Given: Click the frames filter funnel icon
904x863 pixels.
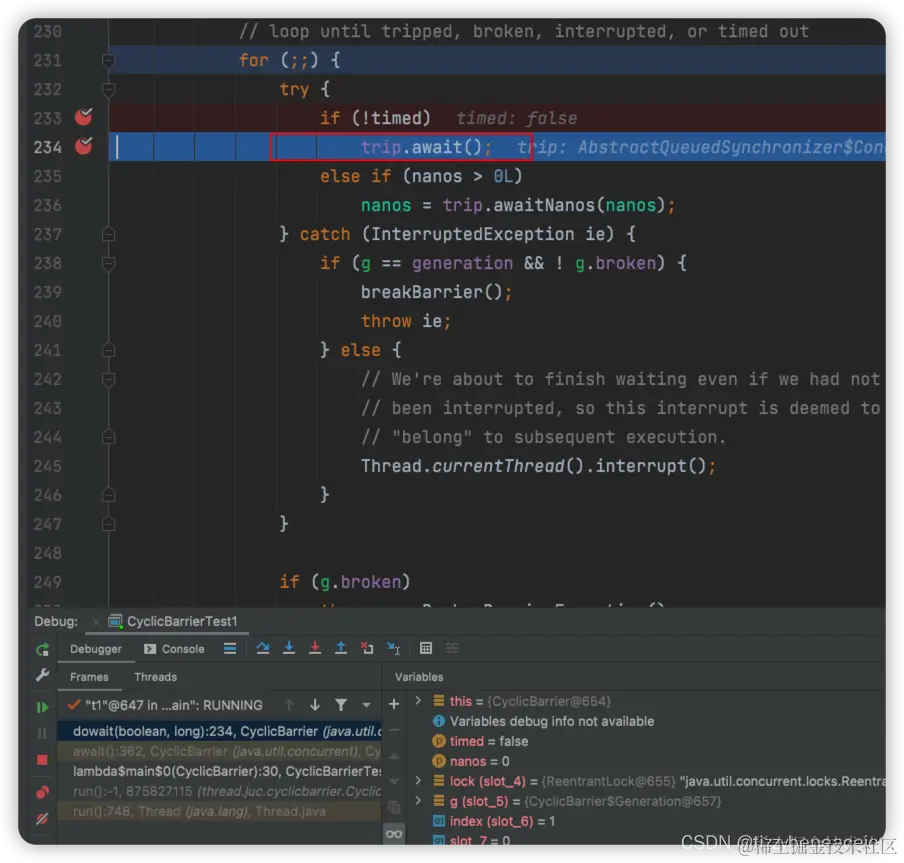Looking at the screenshot, I should pyautogui.click(x=341, y=705).
